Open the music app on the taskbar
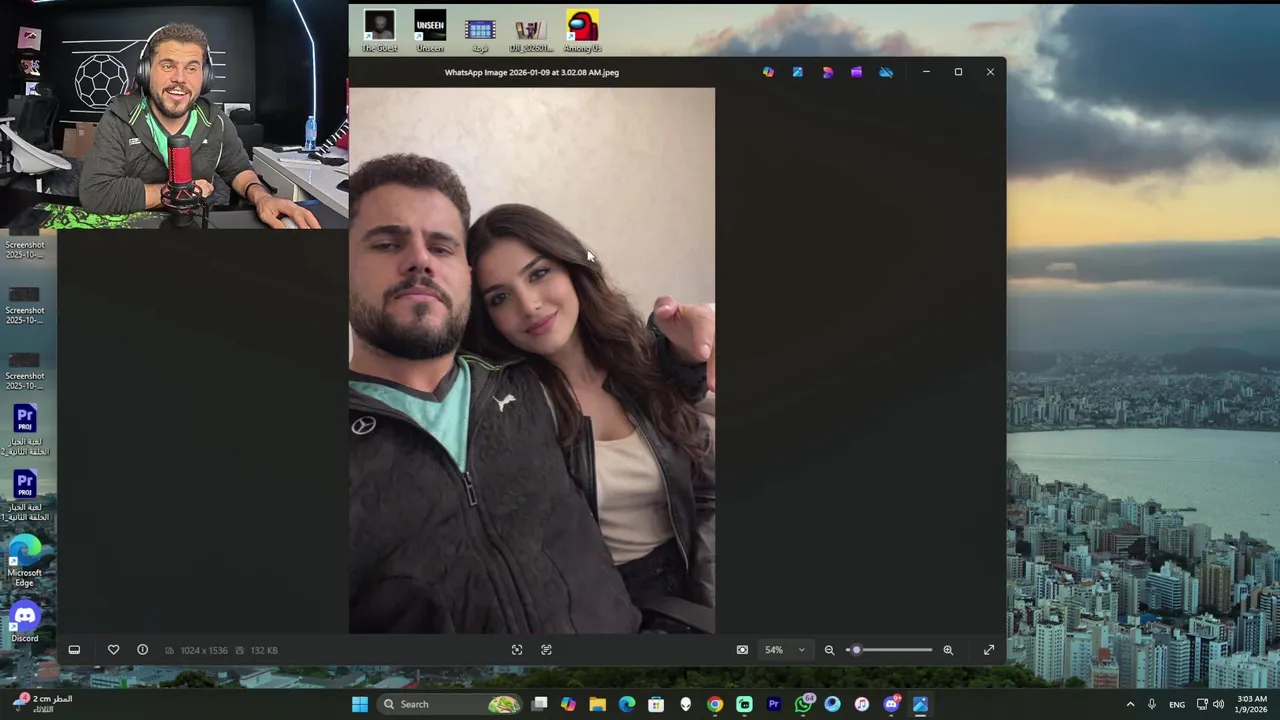The image size is (1280, 720). [862, 704]
